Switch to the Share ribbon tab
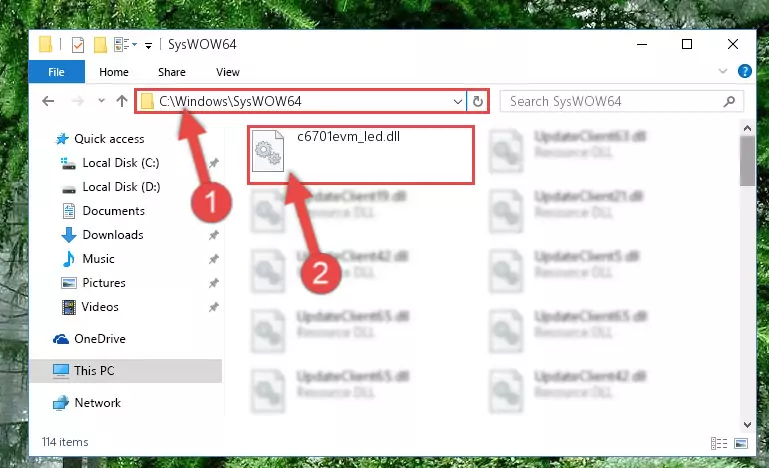Viewport: 769px width, 468px height. (172, 72)
